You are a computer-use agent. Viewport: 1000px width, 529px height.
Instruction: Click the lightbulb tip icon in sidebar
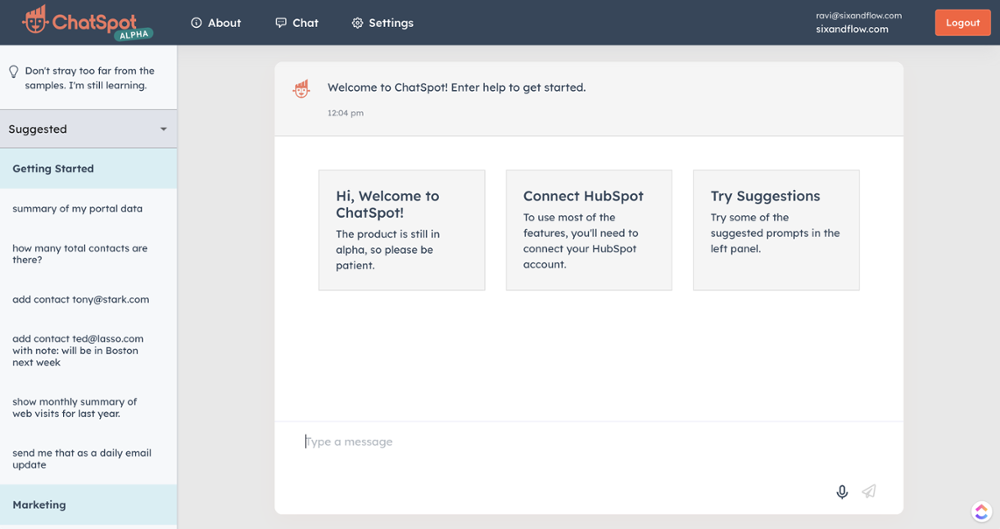13,71
